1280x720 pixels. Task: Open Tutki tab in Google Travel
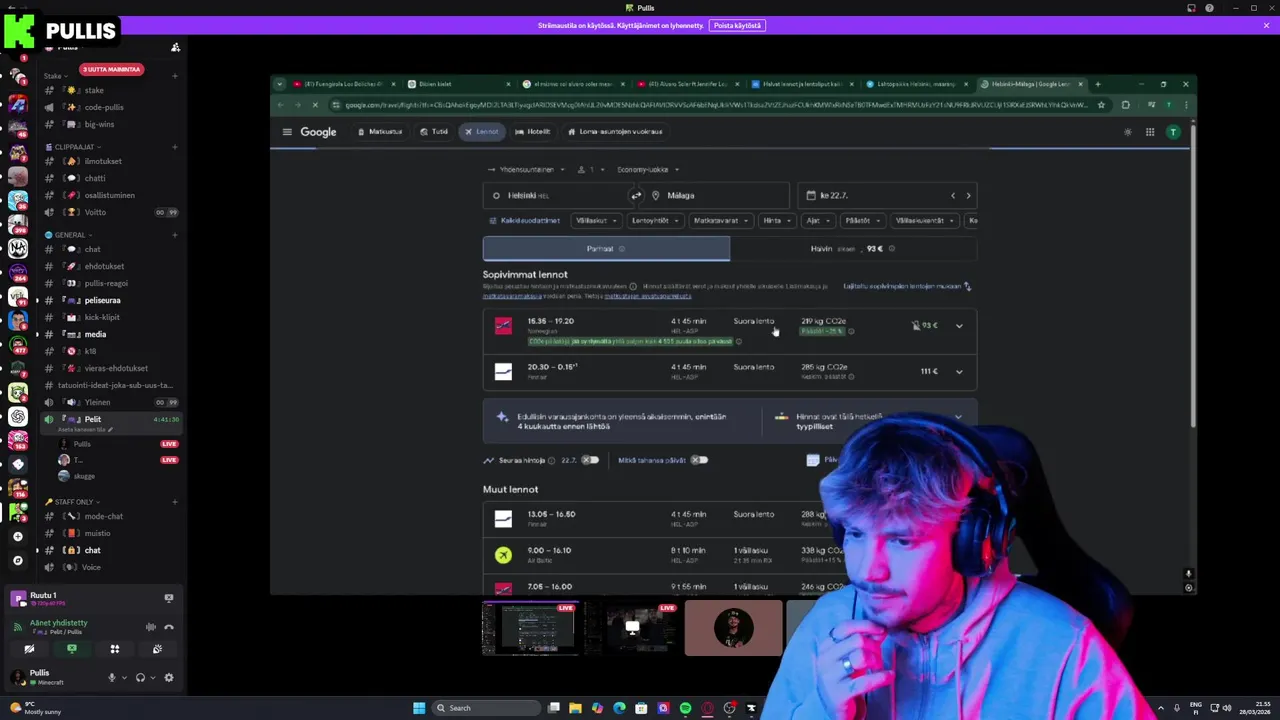[x=434, y=132]
